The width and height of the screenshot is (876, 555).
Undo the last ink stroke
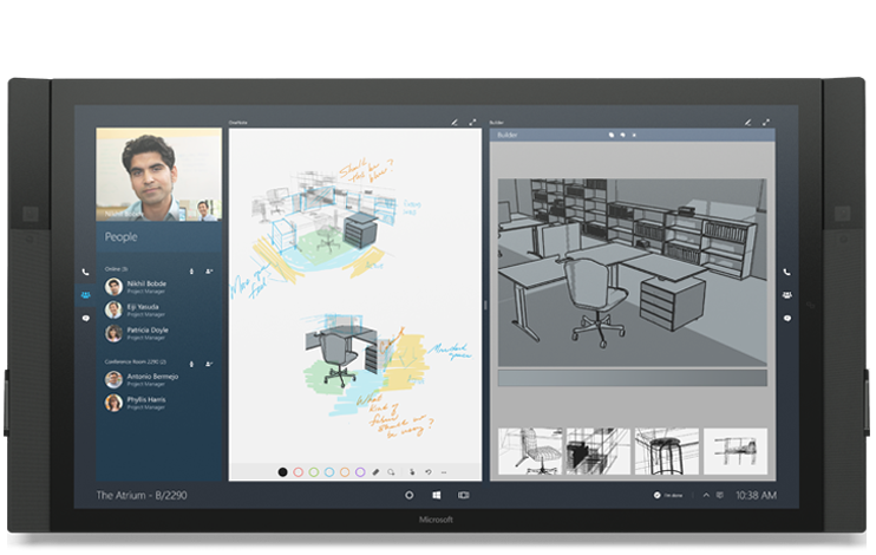[428, 471]
